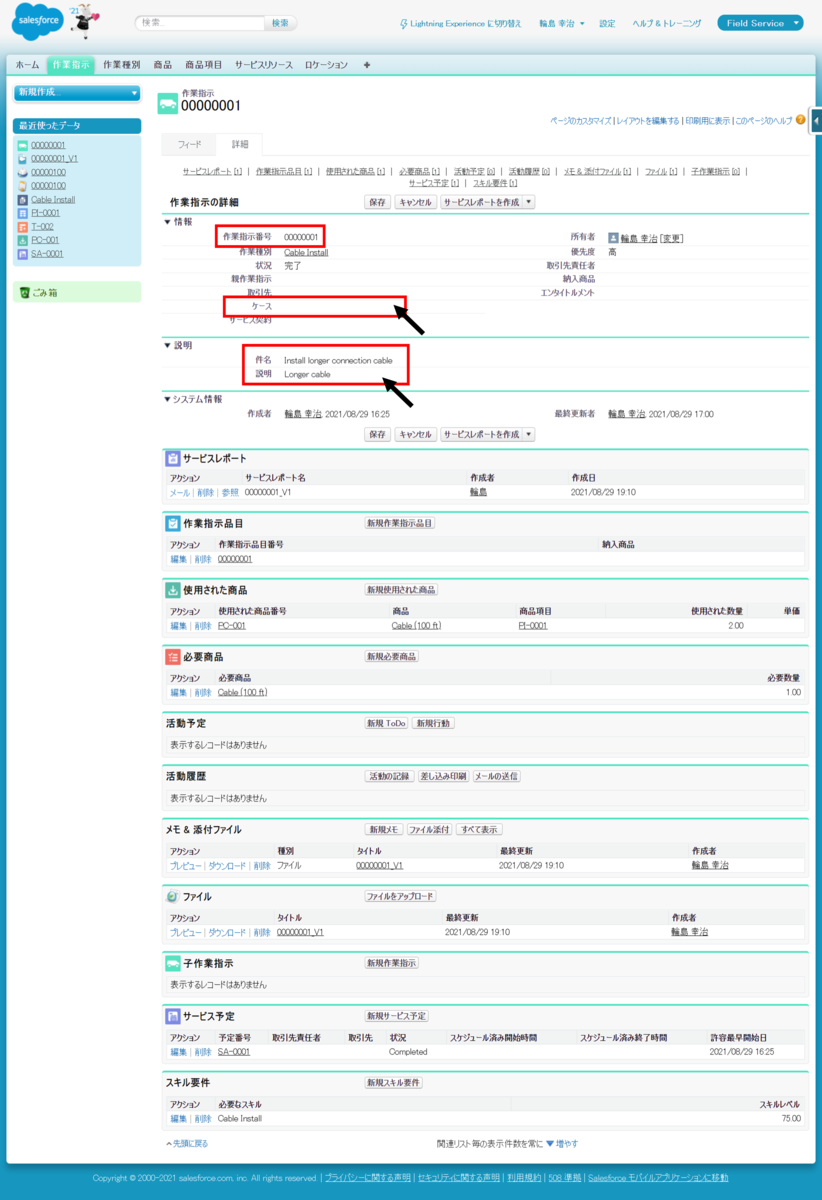Click the 新規スキル要件 button
Viewport: 822px width, 1200px height.
tap(393, 1083)
